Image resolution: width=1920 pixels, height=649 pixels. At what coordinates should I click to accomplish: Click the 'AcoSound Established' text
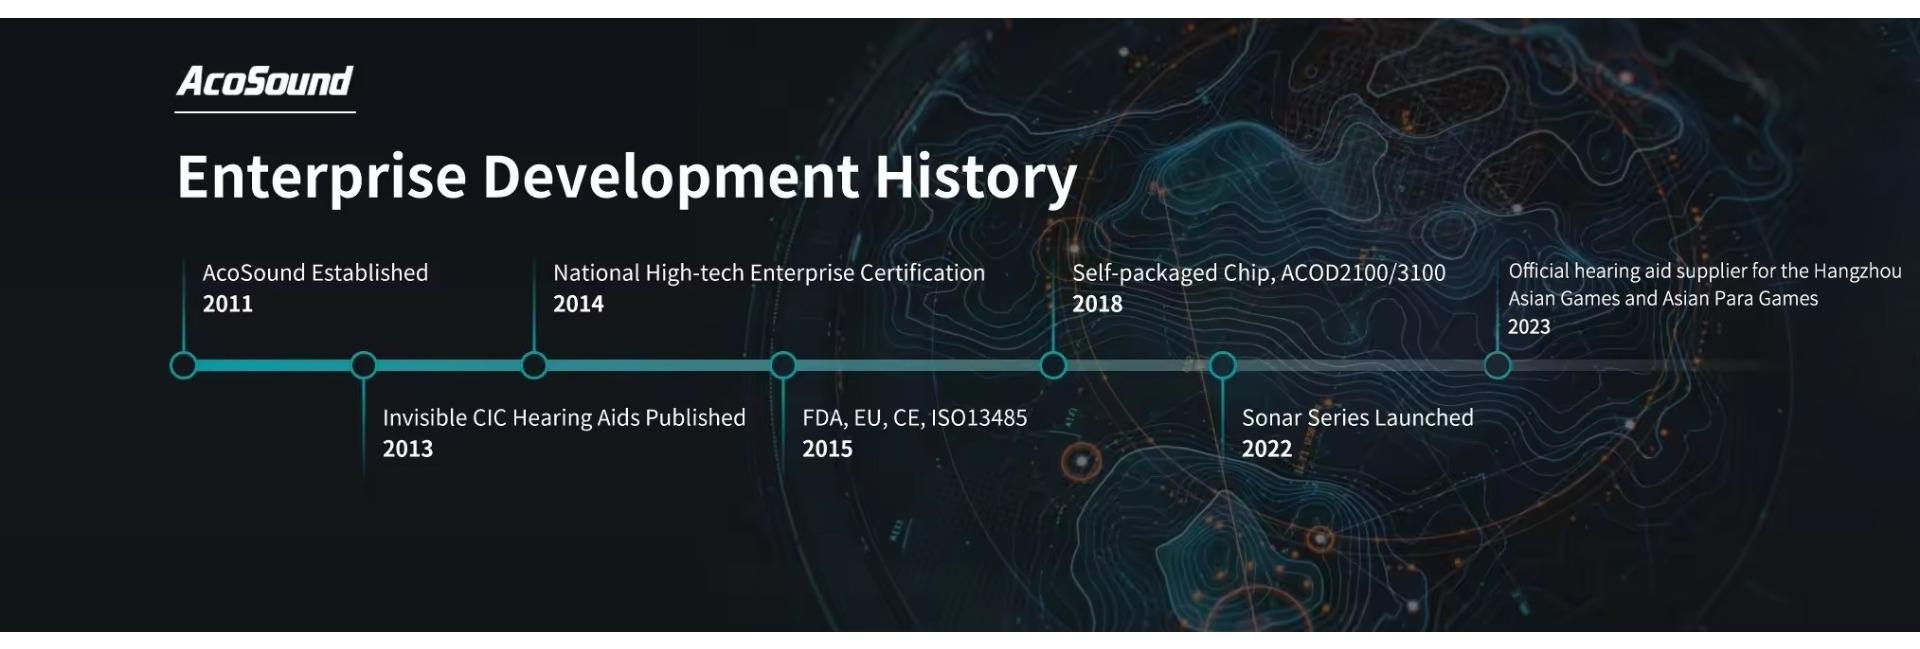pyautogui.click(x=315, y=272)
